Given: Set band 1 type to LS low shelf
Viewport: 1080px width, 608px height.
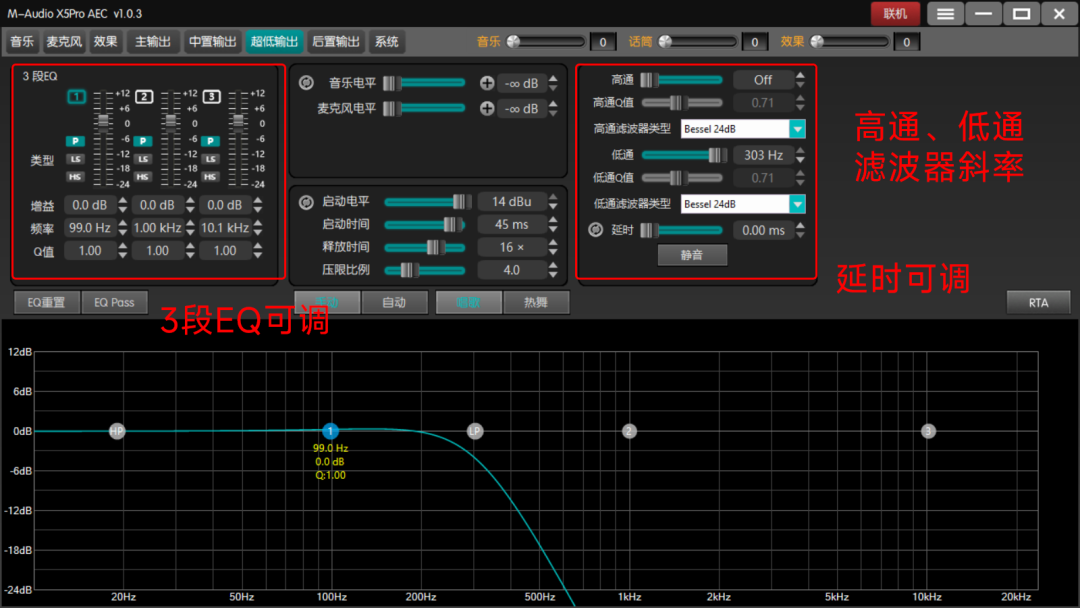Looking at the screenshot, I should click(x=75, y=159).
